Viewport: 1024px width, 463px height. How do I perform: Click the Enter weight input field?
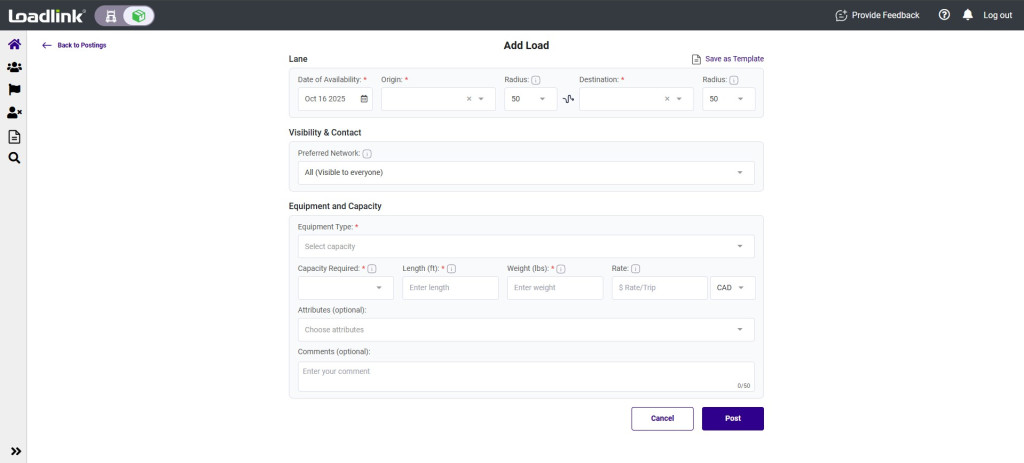554,288
